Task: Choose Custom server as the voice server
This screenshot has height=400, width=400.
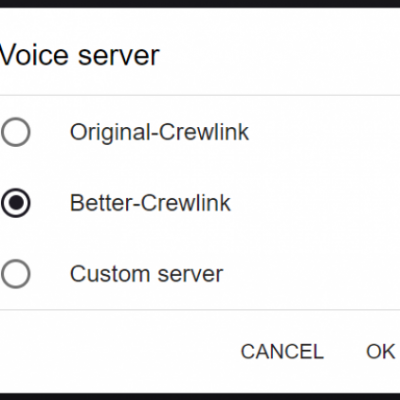Action: [x=16, y=274]
